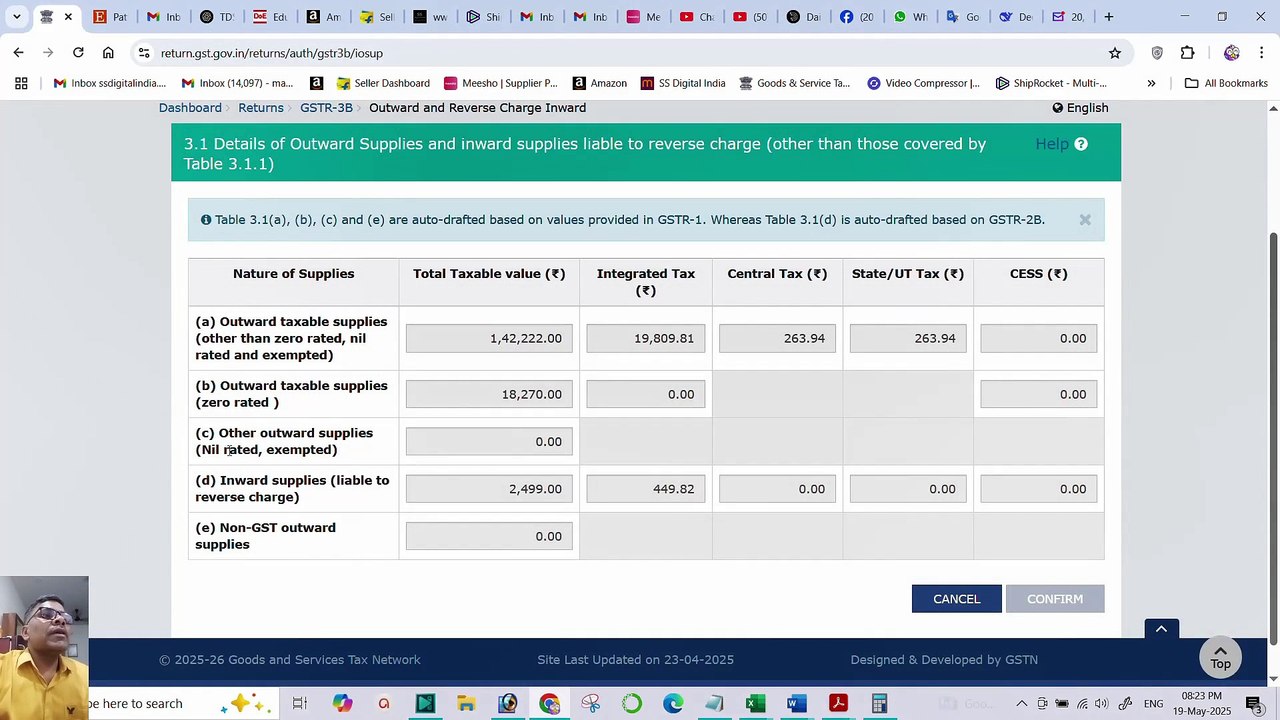
Task: Reload the GST returns page
Action: (x=78, y=53)
